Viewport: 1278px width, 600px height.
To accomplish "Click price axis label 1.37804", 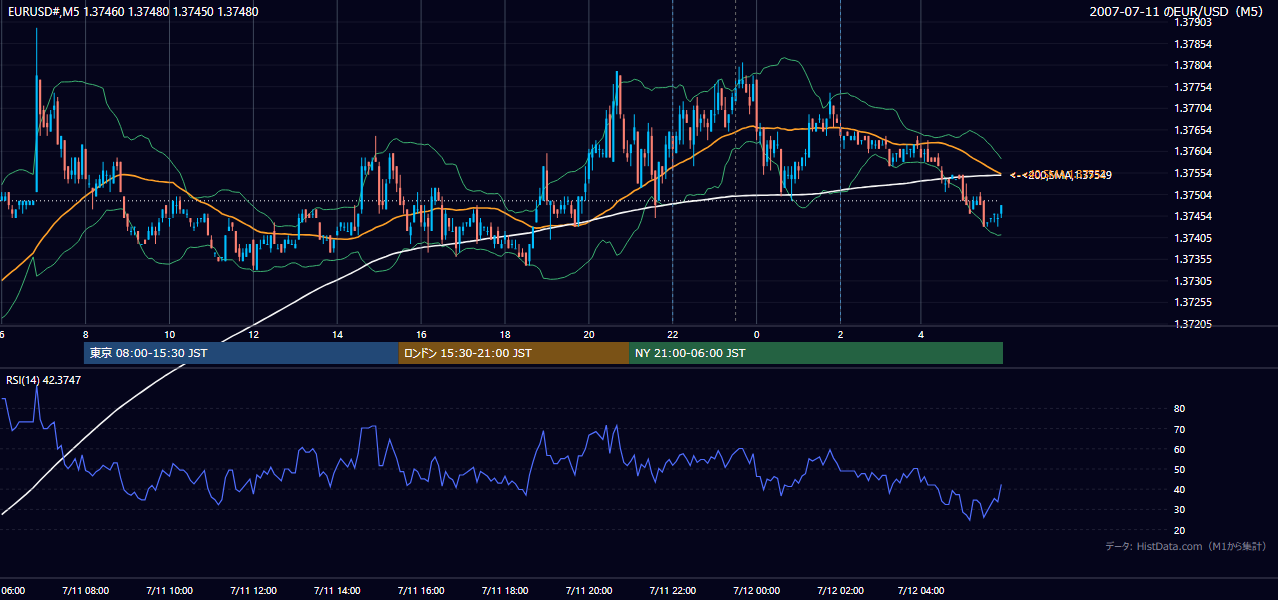I will (1193, 65).
